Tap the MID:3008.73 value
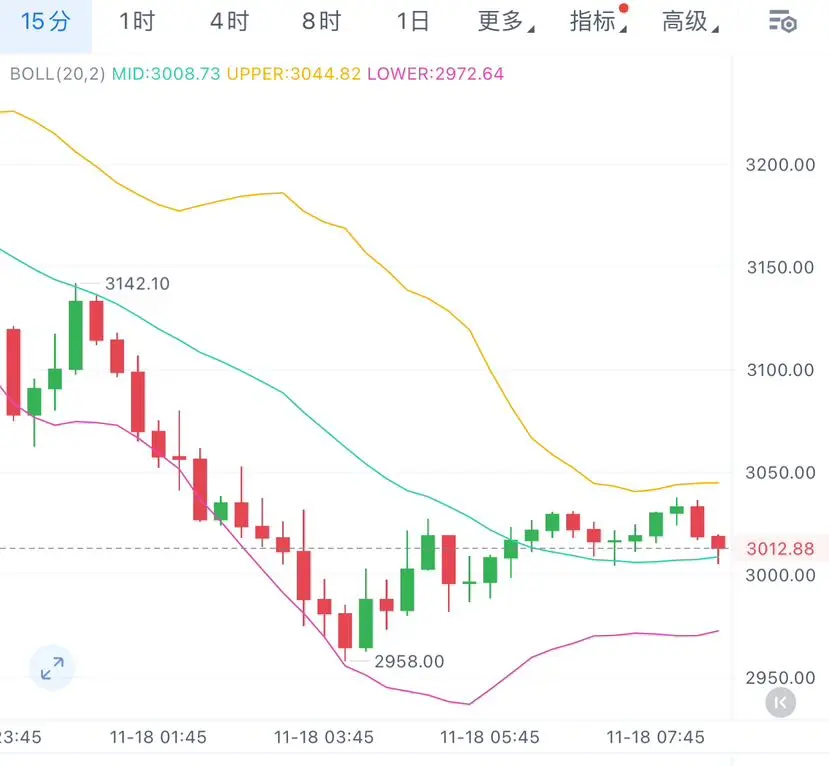The height and width of the screenshot is (766, 829). click(166, 73)
